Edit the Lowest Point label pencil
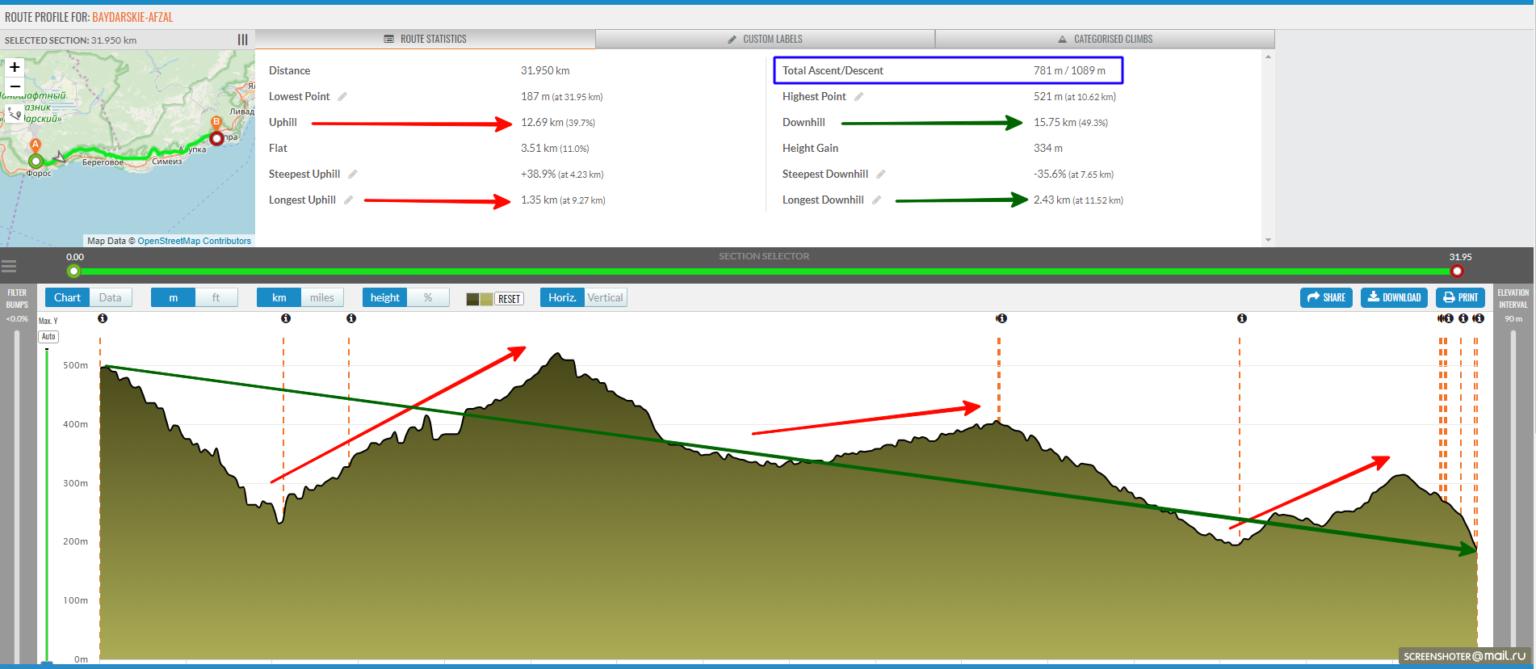The height and width of the screenshot is (669, 1536). [343, 97]
